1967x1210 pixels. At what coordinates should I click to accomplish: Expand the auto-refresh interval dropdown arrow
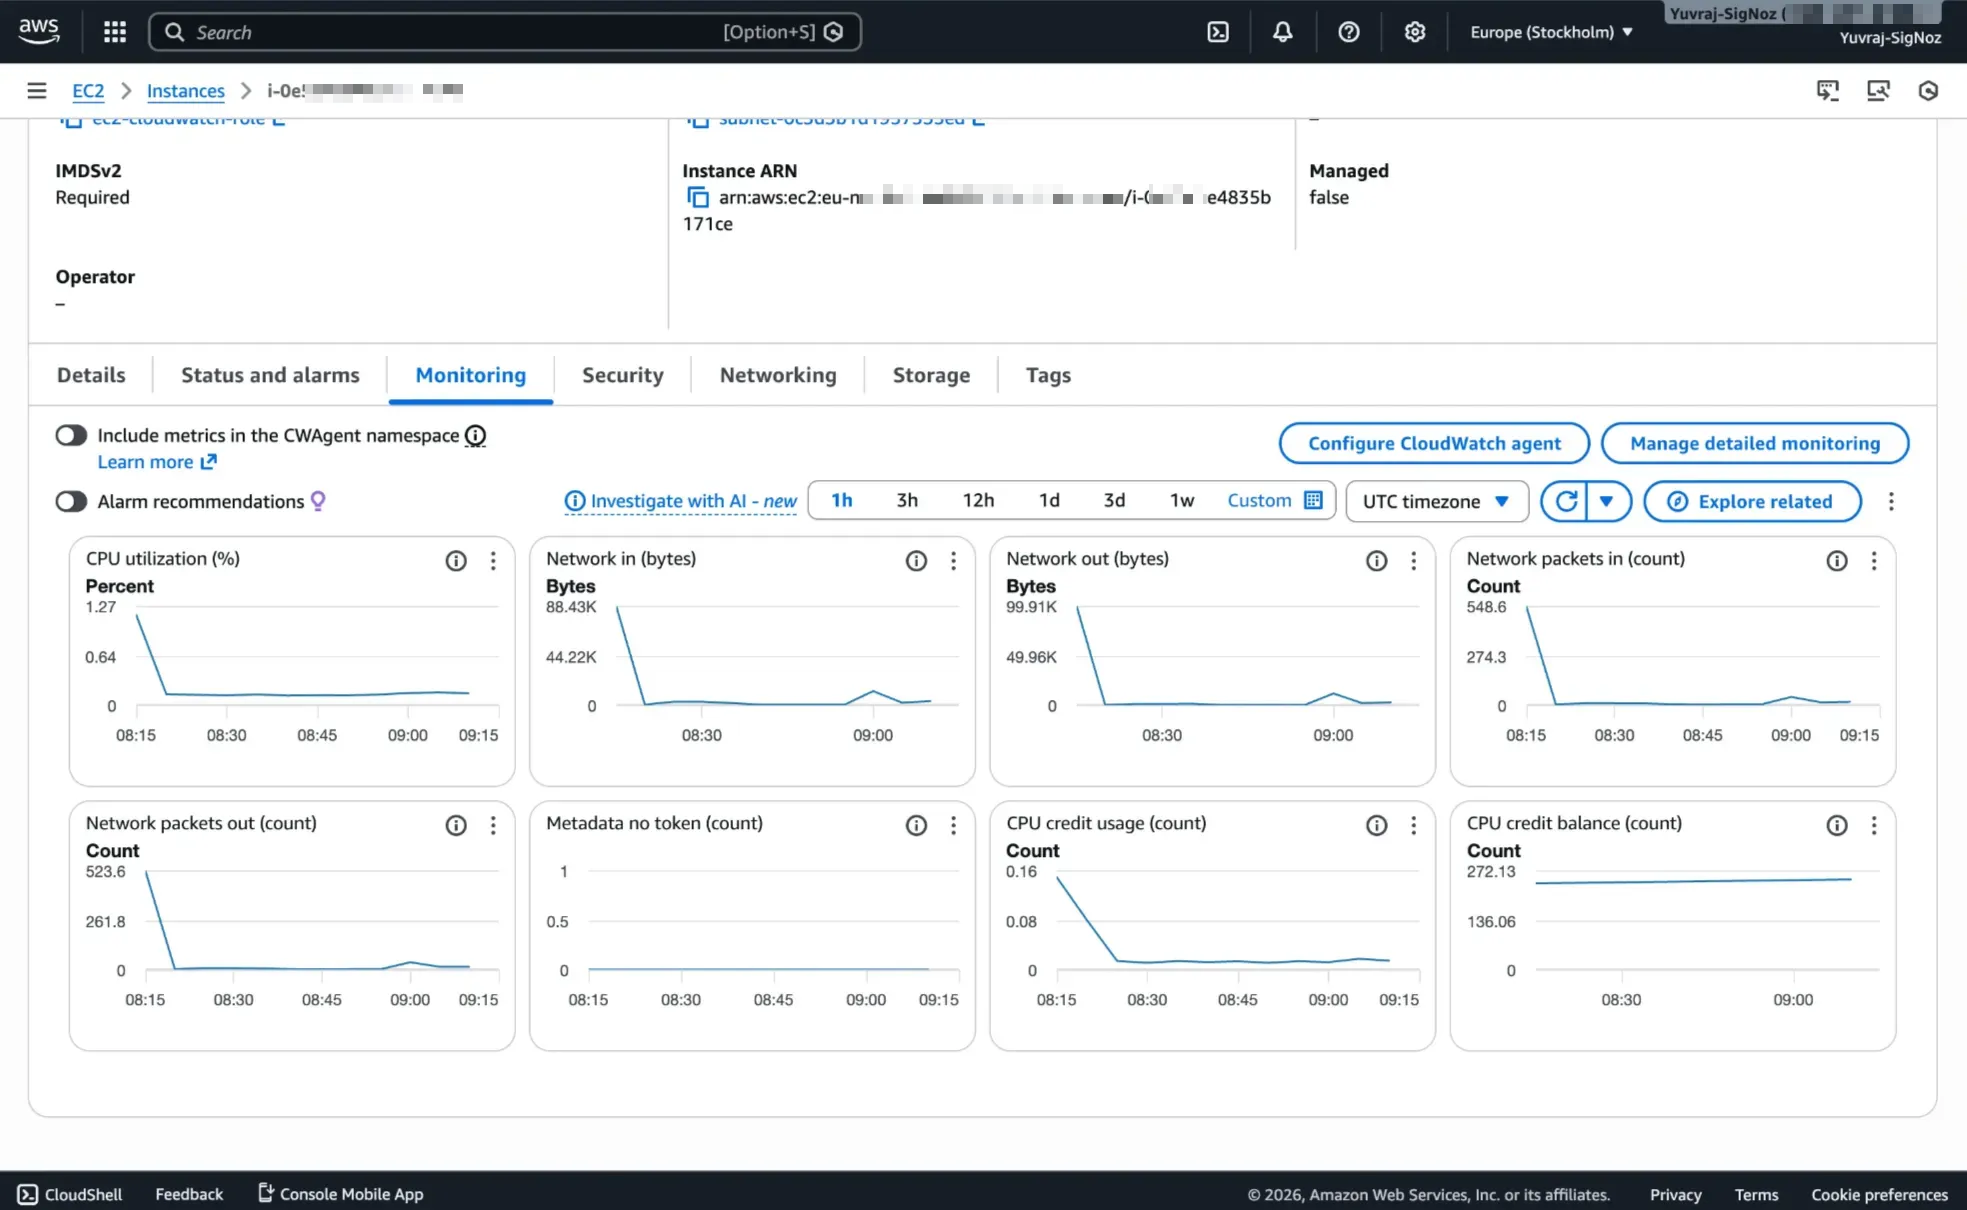point(1608,501)
